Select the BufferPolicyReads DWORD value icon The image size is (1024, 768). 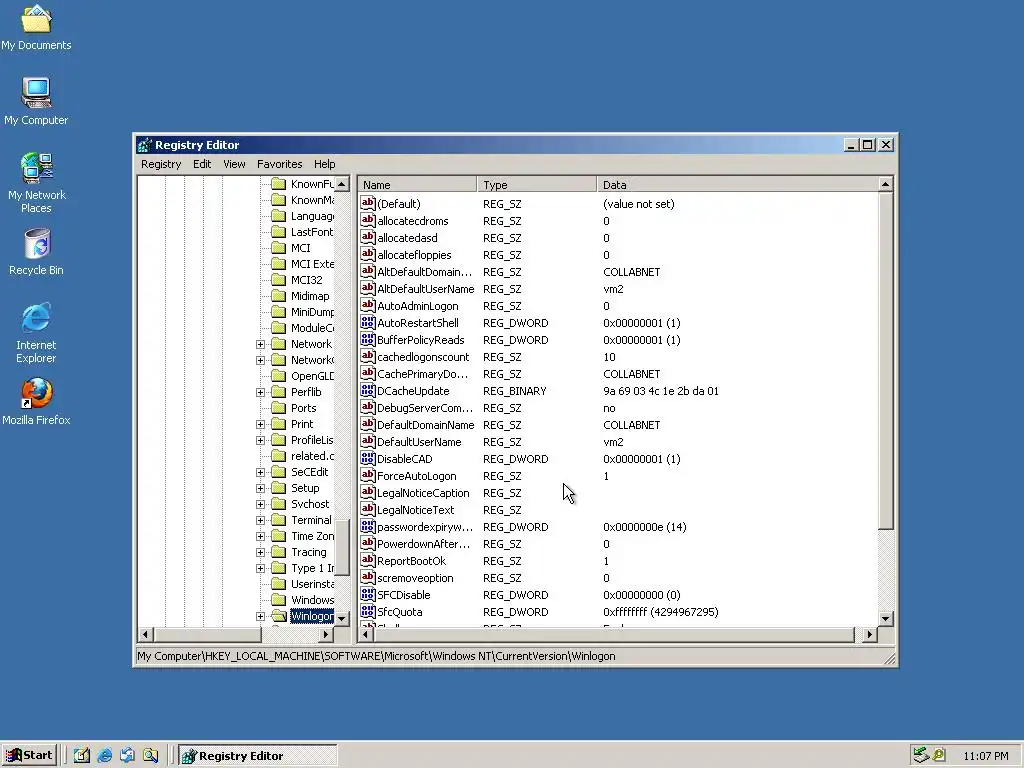pyautogui.click(x=368, y=340)
